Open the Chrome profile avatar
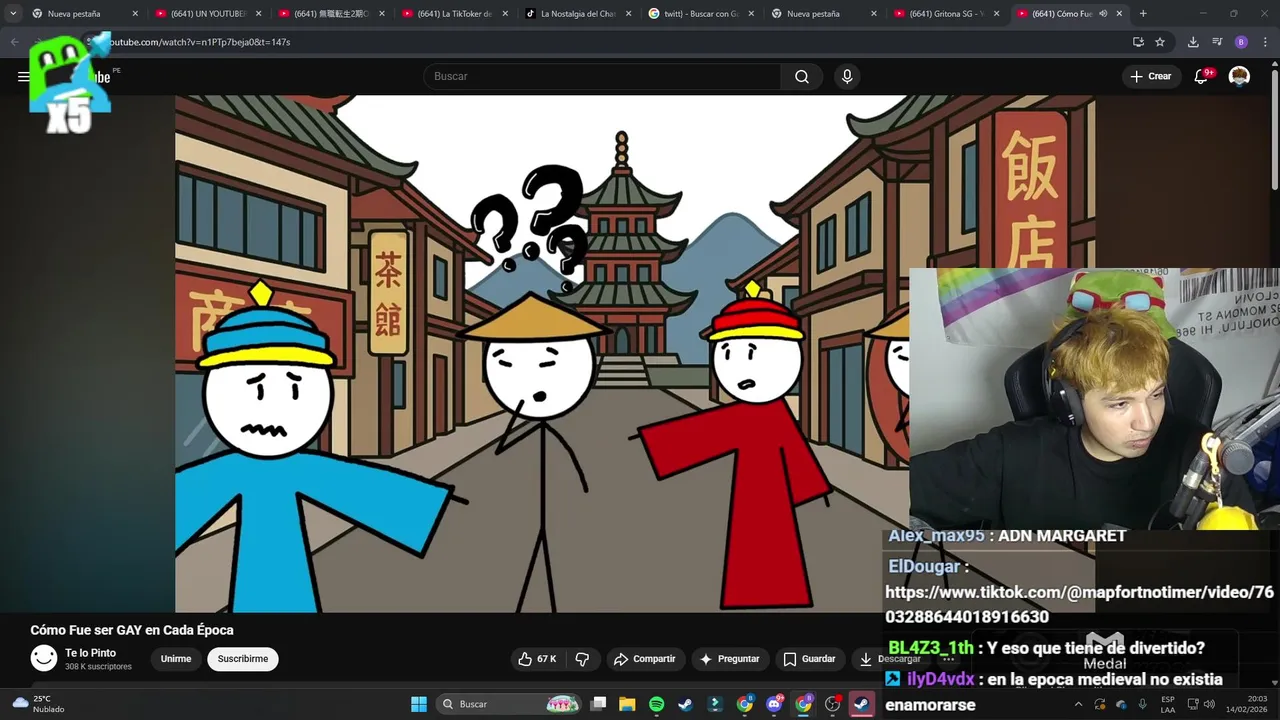This screenshot has height=720, width=1280. (1241, 42)
